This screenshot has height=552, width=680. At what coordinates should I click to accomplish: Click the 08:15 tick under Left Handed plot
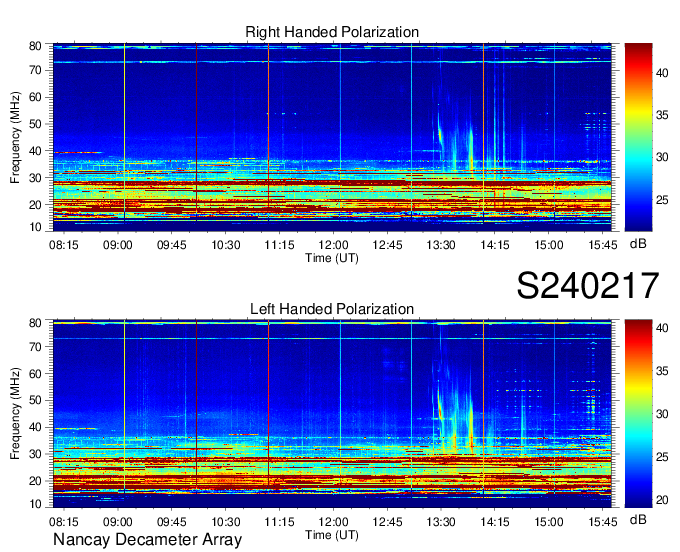(x=64, y=522)
